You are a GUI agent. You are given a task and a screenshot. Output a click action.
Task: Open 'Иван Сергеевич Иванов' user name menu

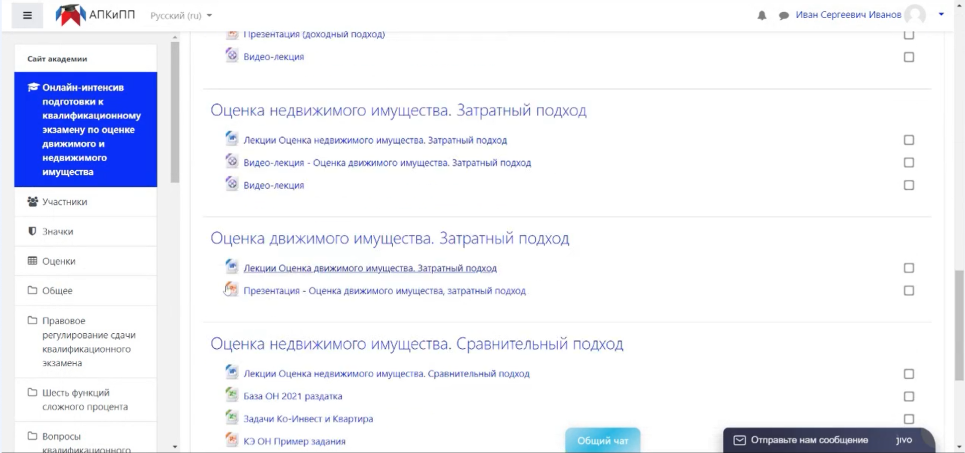point(847,15)
